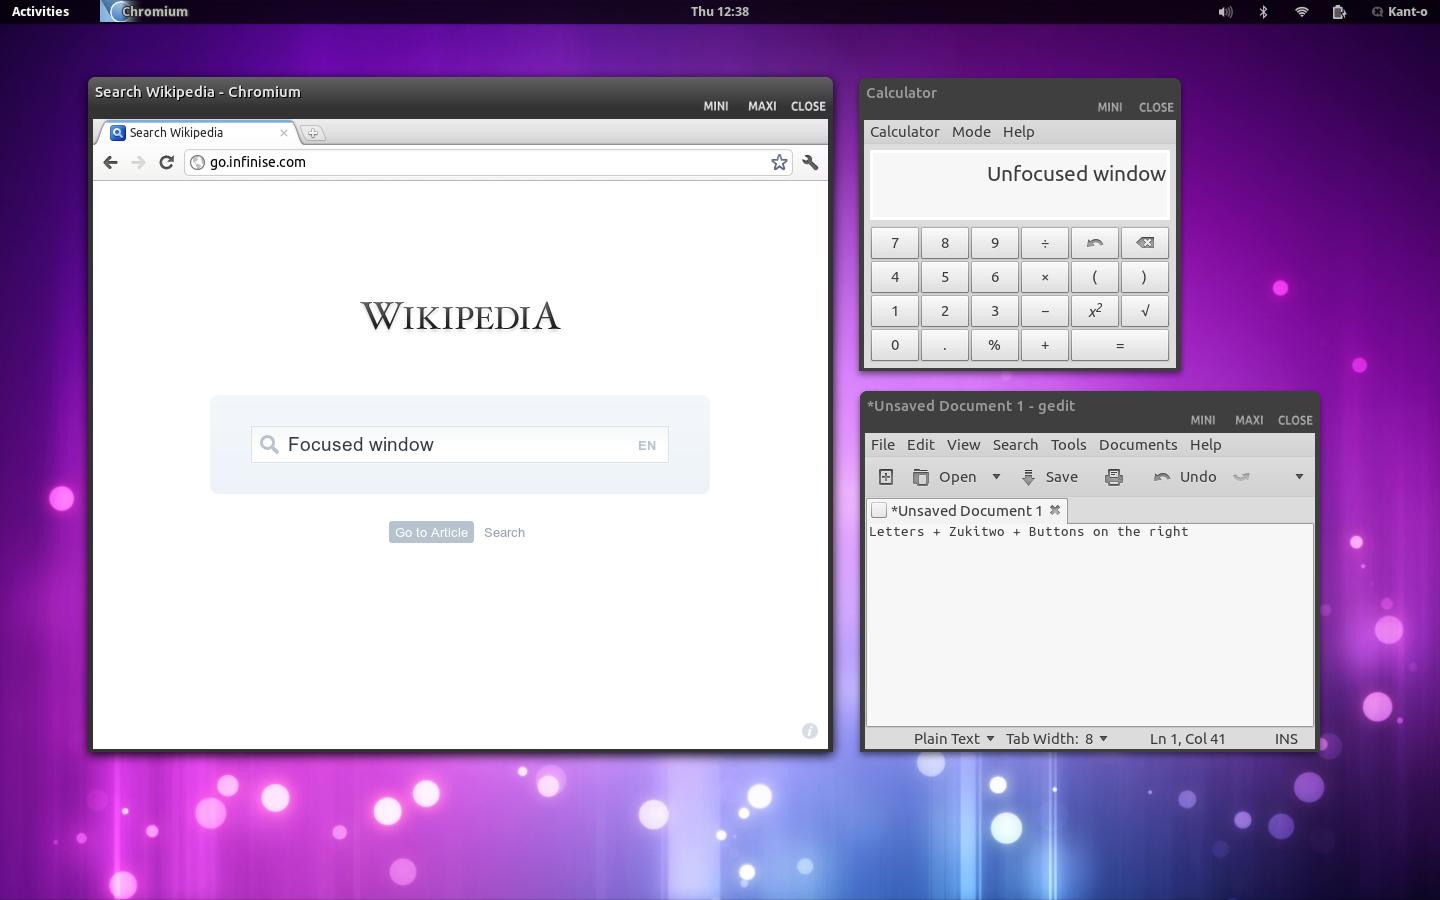The width and height of the screenshot is (1440, 900).
Task: Click the "Ln 1, Col 41" status entry
Action: click(1187, 739)
